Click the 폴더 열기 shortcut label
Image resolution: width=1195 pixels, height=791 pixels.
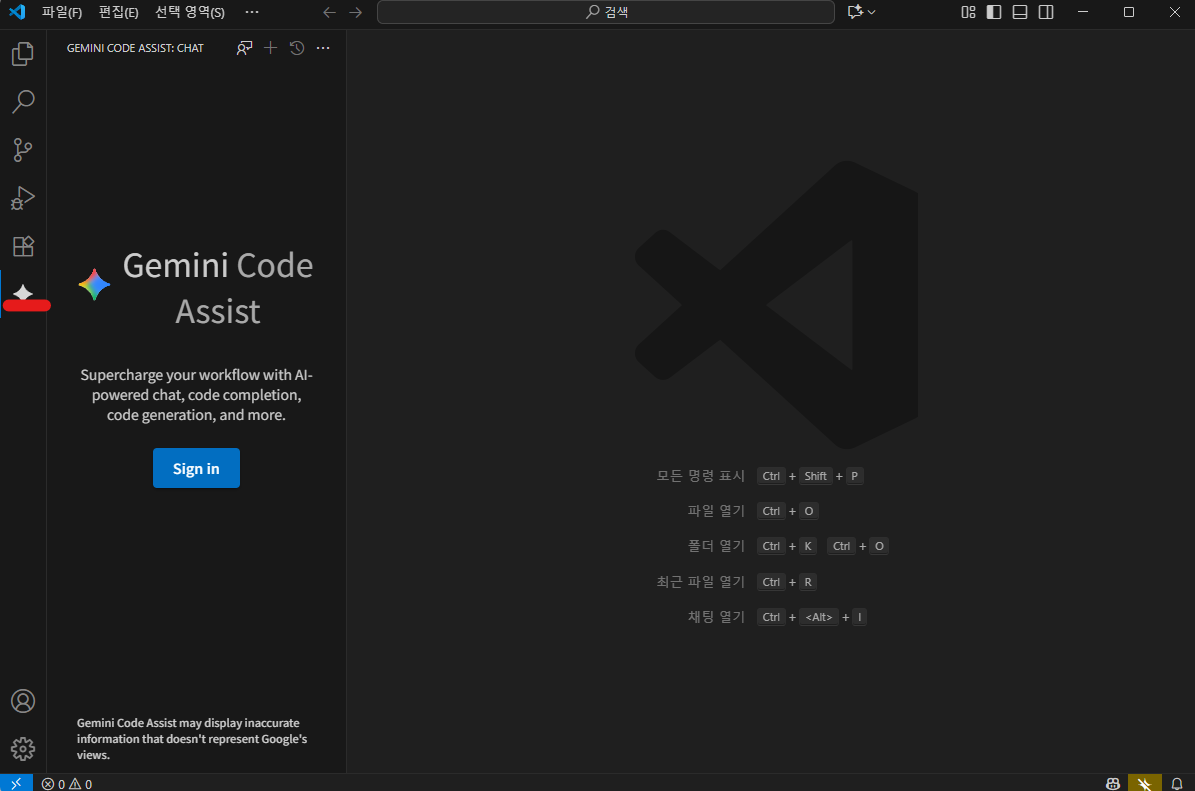point(716,546)
